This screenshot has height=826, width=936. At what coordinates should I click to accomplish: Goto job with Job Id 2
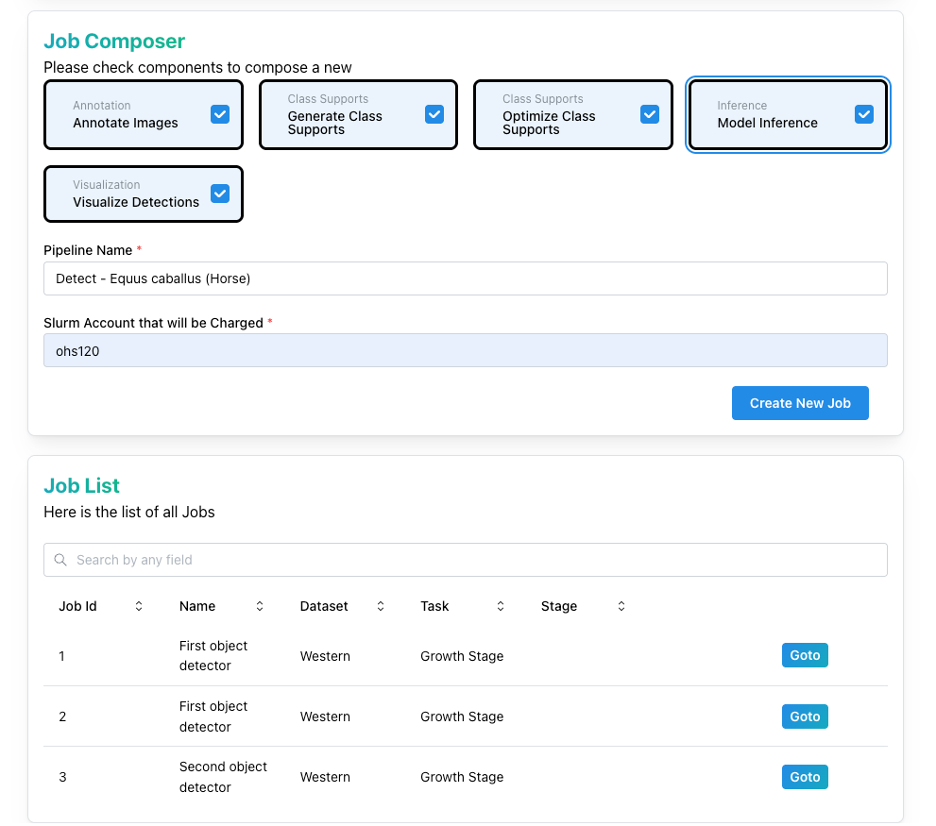(805, 716)
